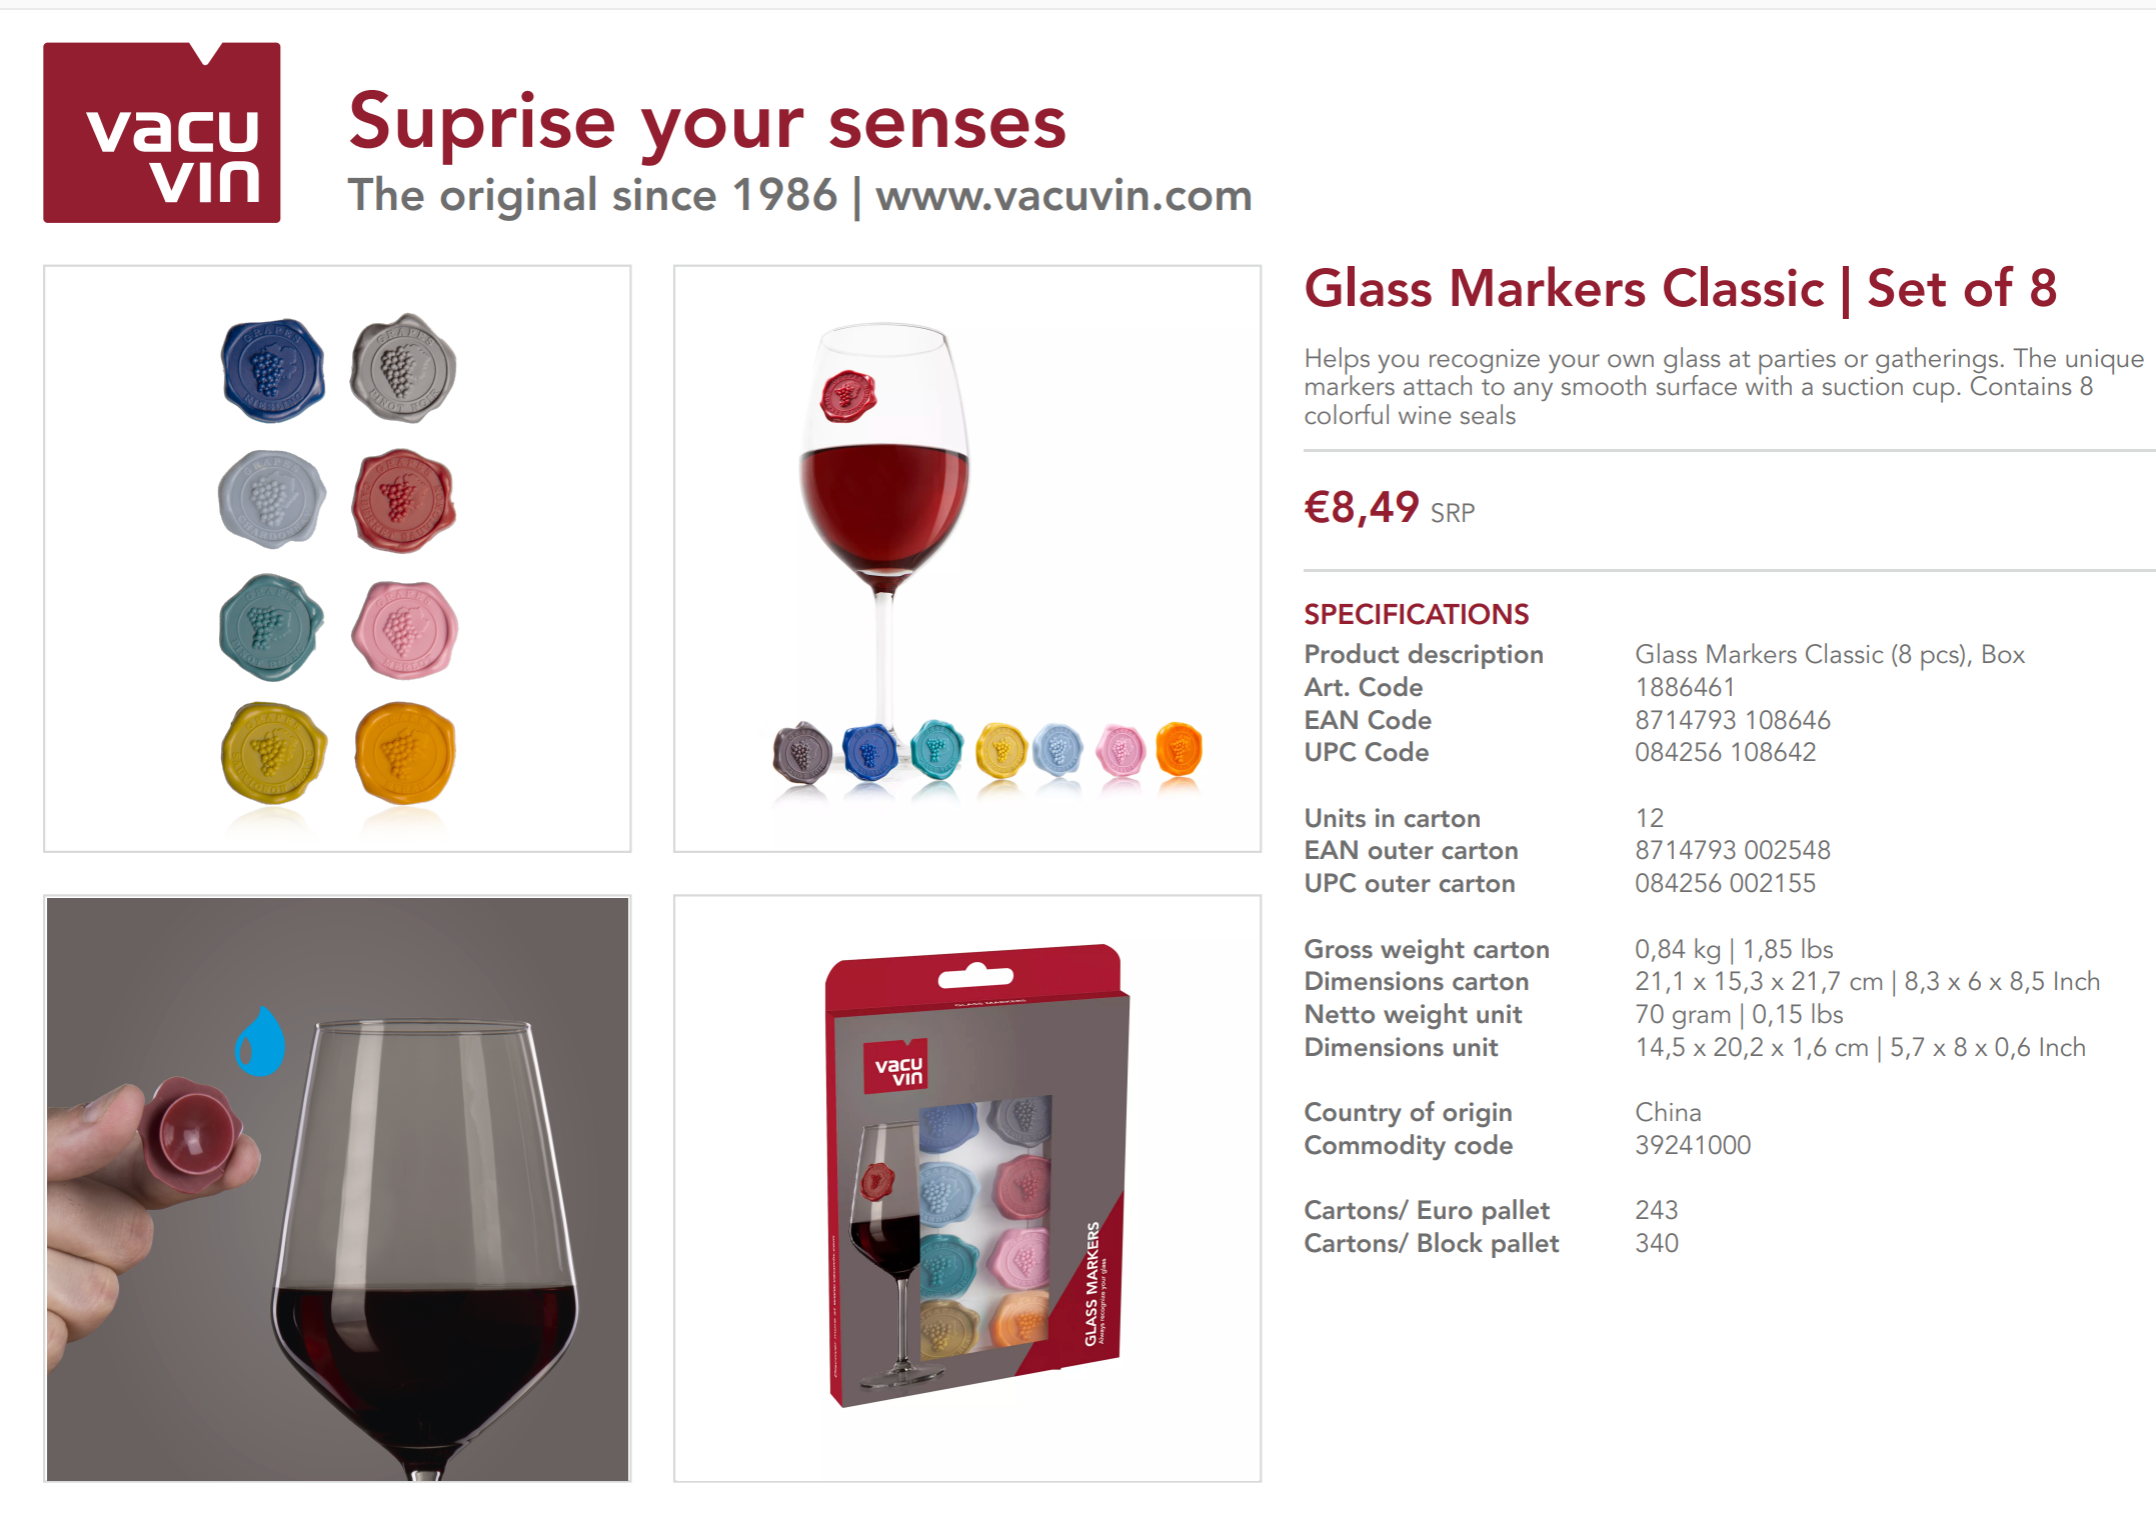Select the navy blue seal in the eight-marker grid
Image resolution: width=2156 pixels, height=1518 pixels.
272,371
